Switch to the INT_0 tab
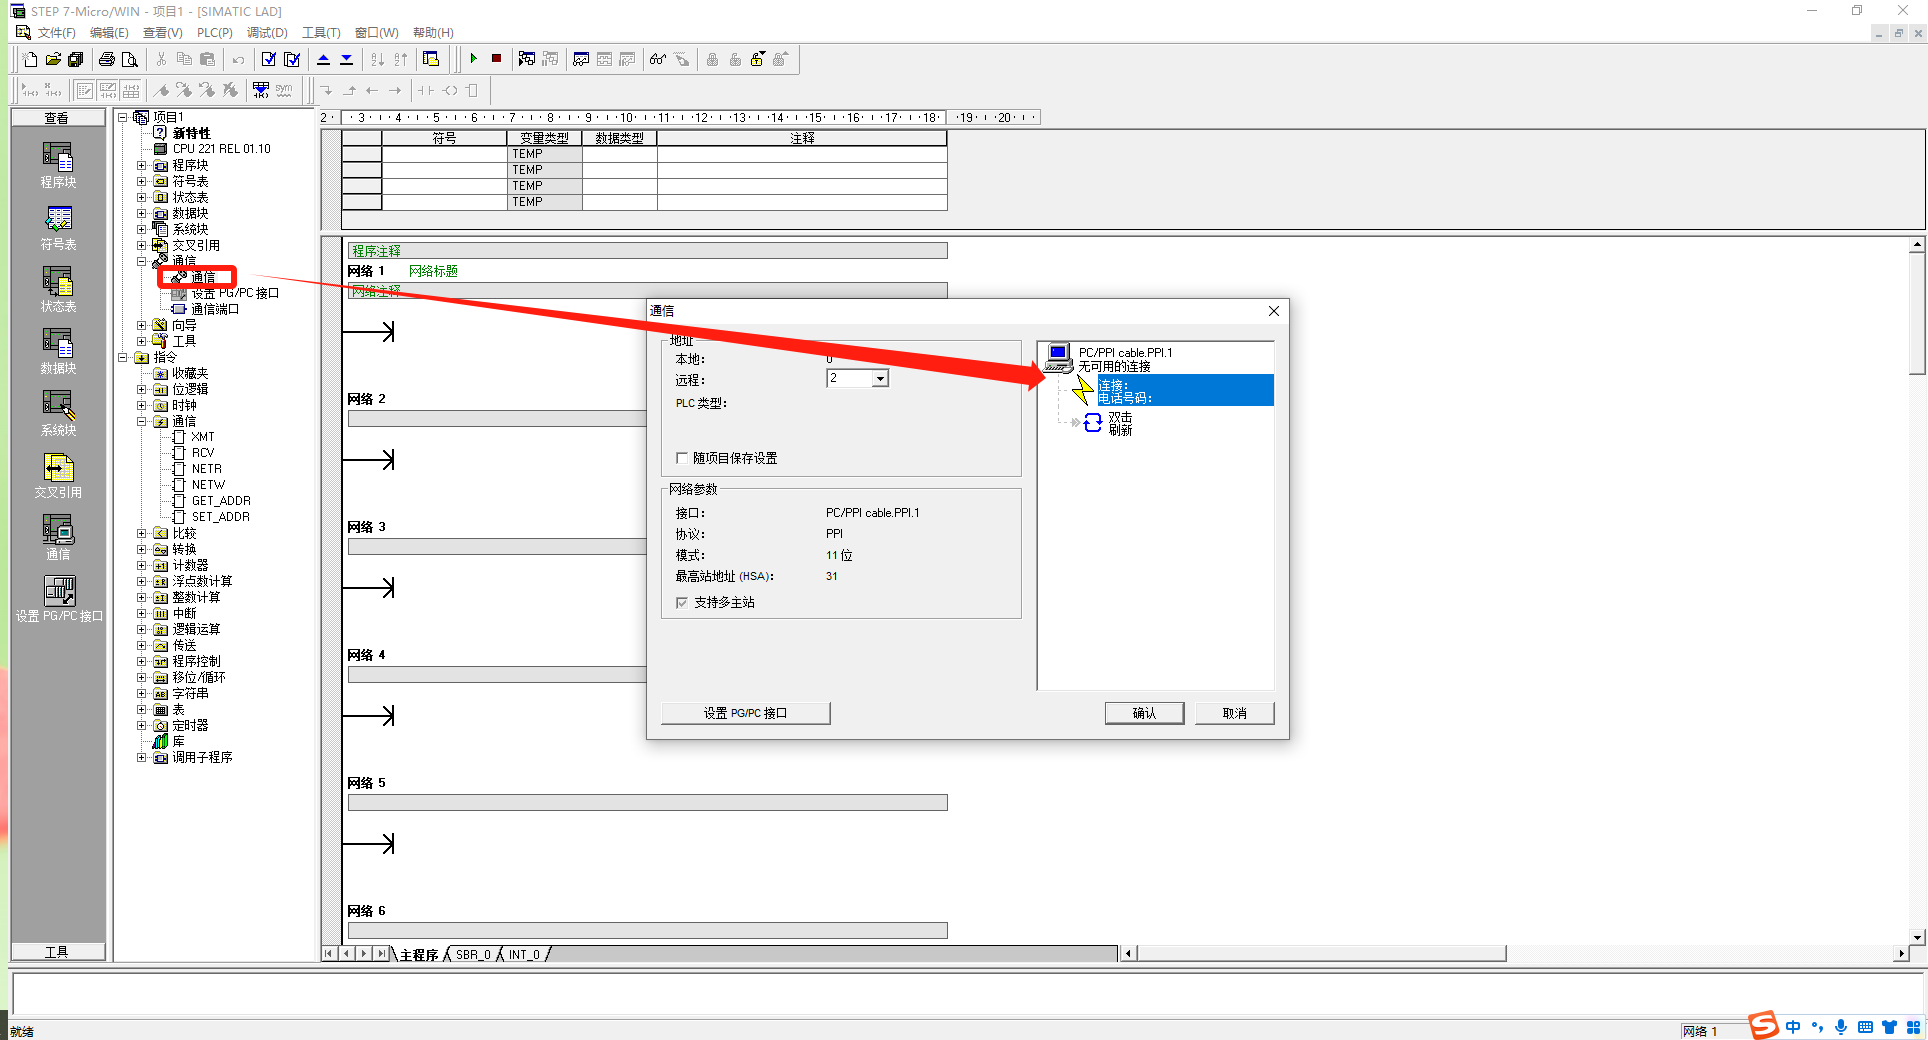This screenshot has height=1040, width=1928. 524,954
